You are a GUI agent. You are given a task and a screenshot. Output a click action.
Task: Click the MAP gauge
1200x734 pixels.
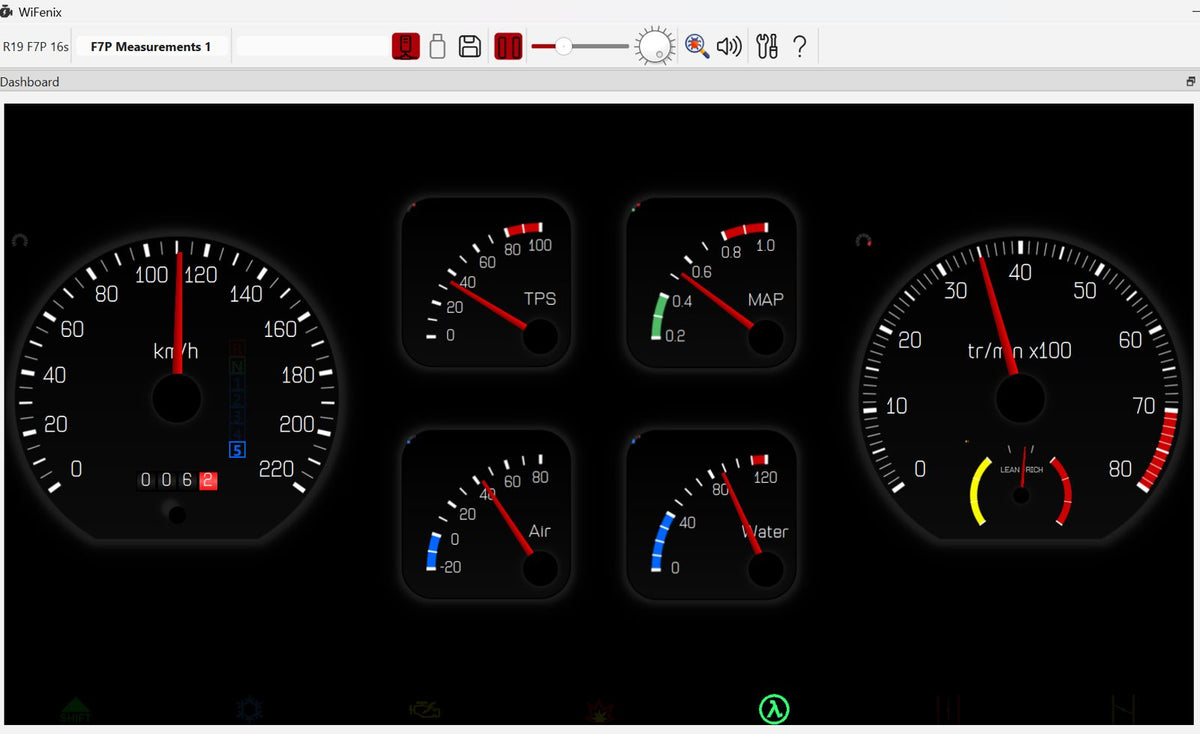tap(711, 283)
